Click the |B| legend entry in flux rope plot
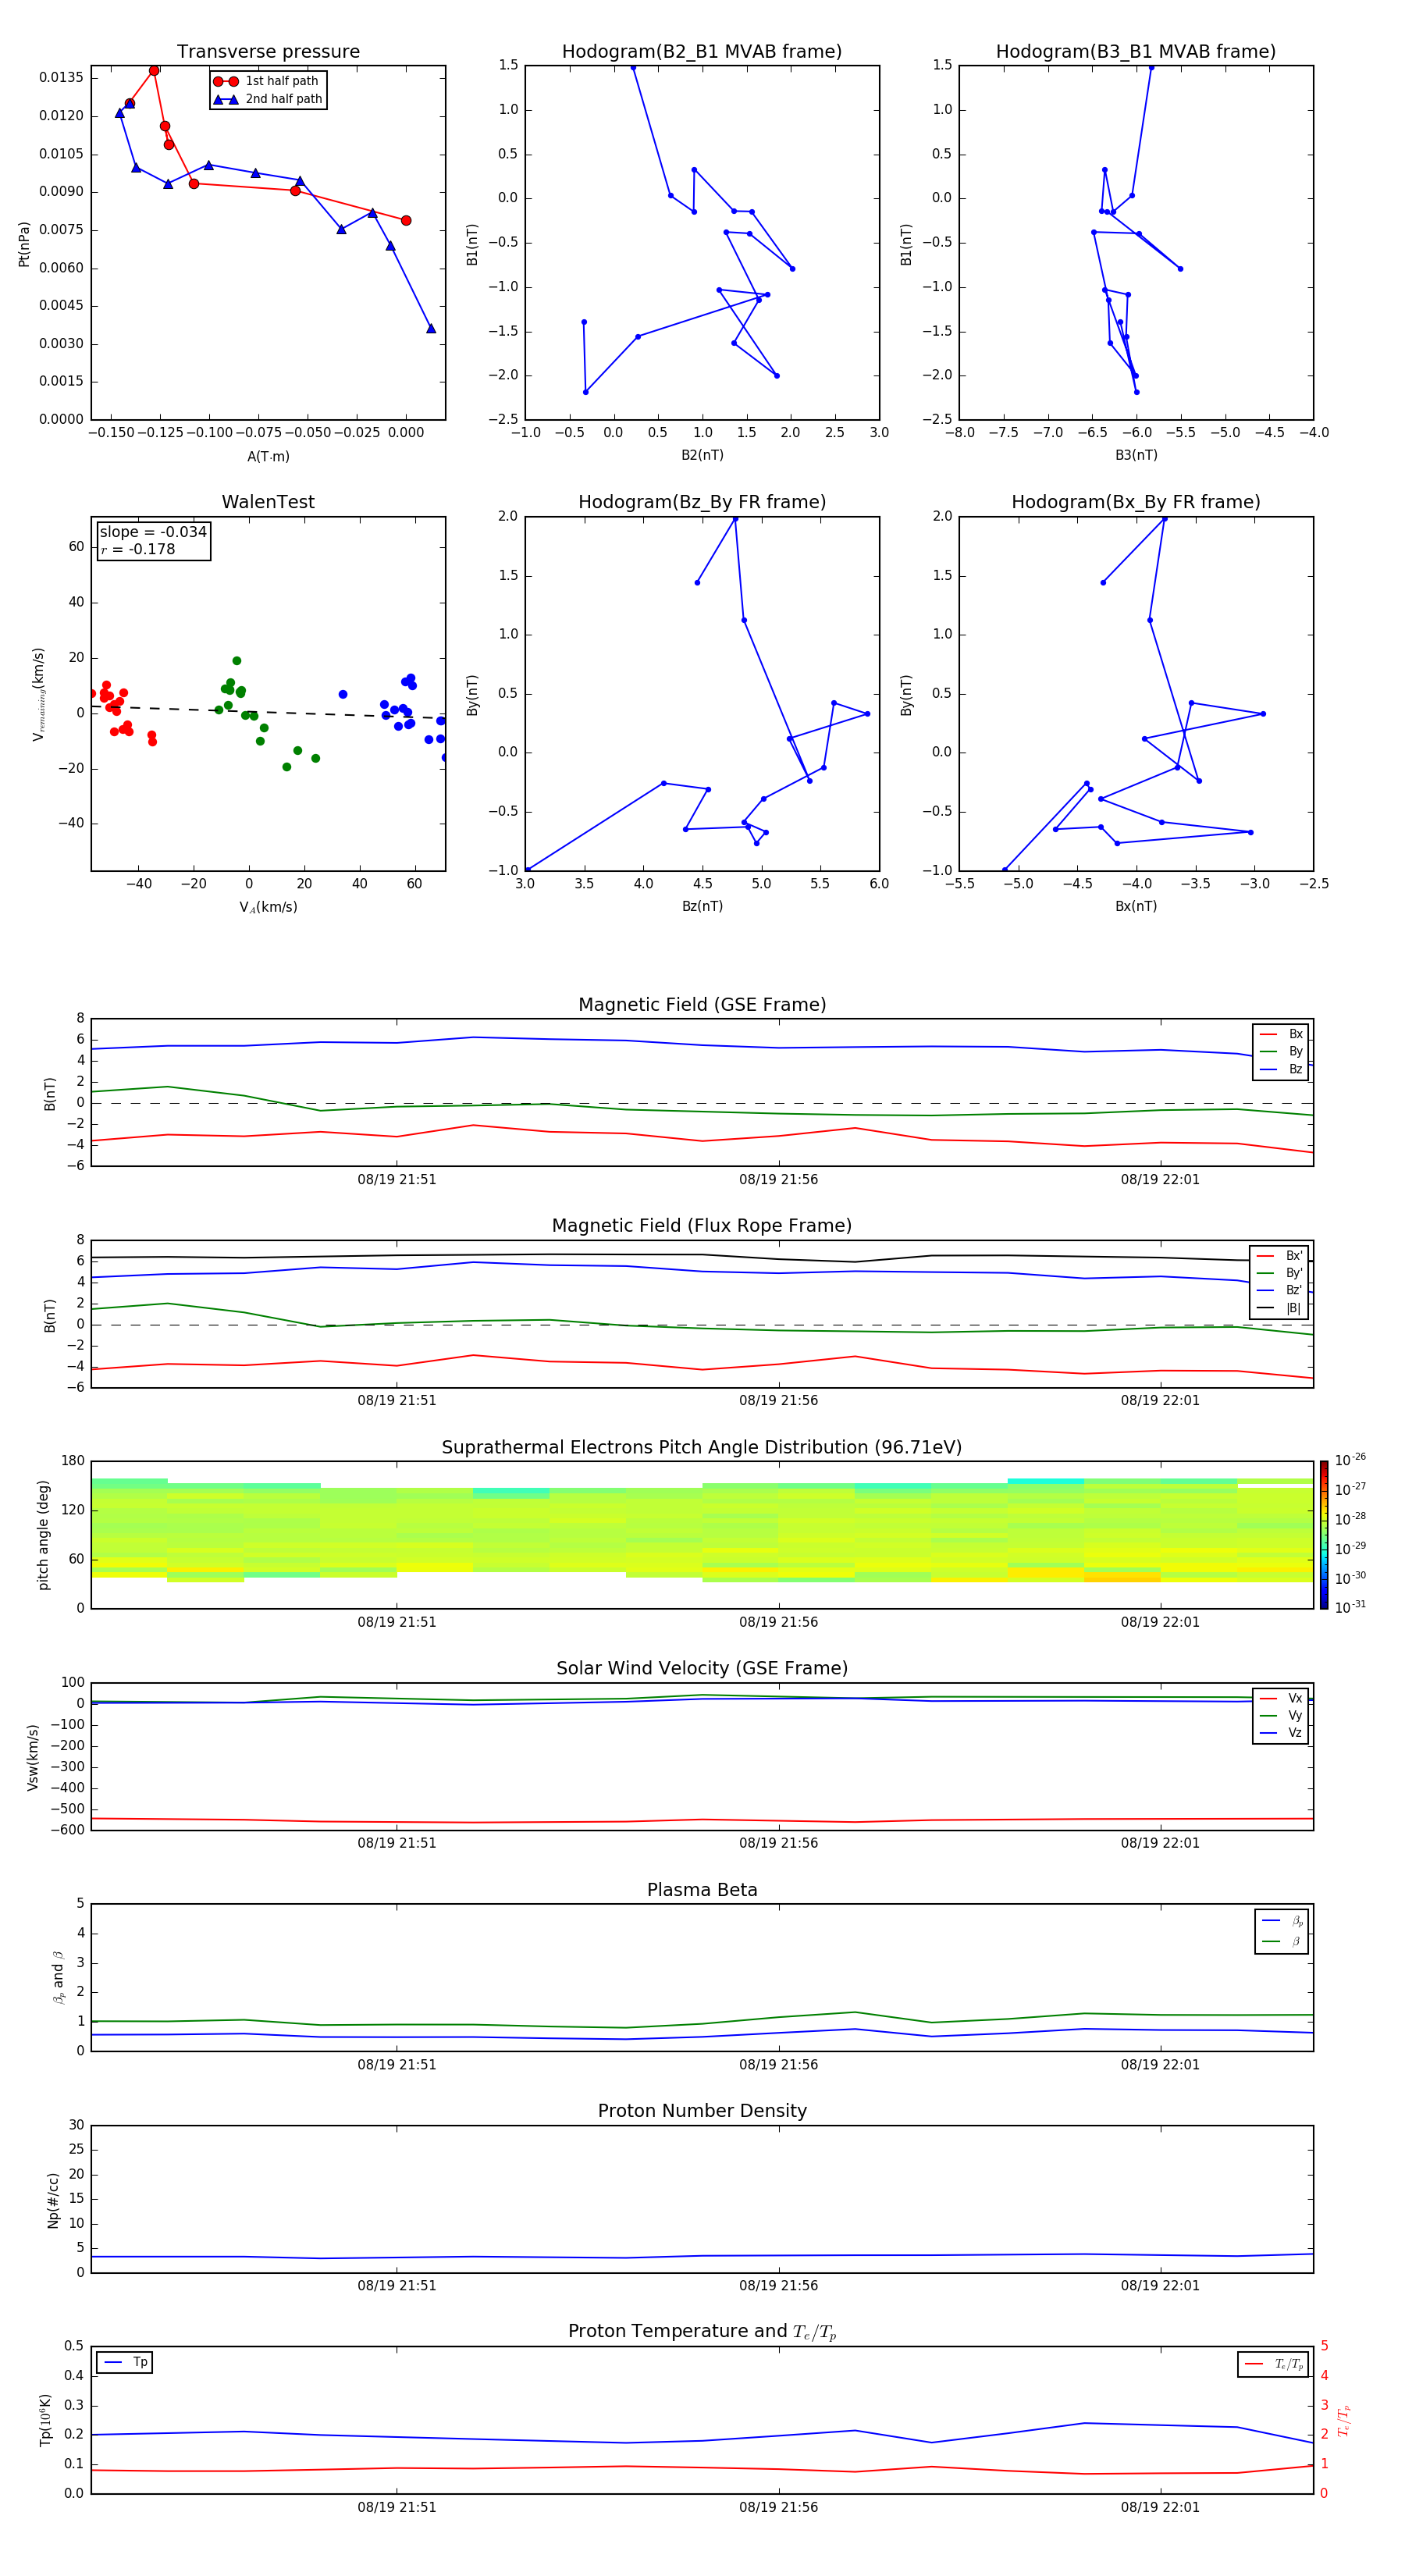This screenshot has width=1405, height=2576. pyautogui.click(x=1279, y=1308)
